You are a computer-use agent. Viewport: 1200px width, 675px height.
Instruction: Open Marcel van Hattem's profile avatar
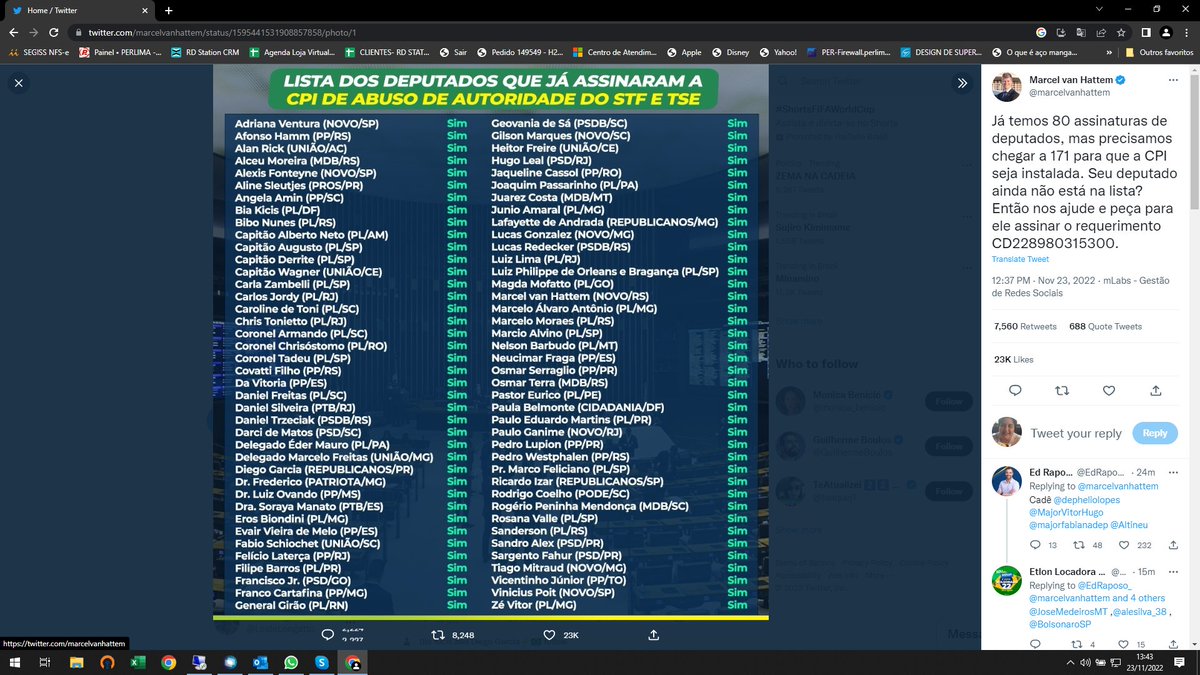(1006, 86)
